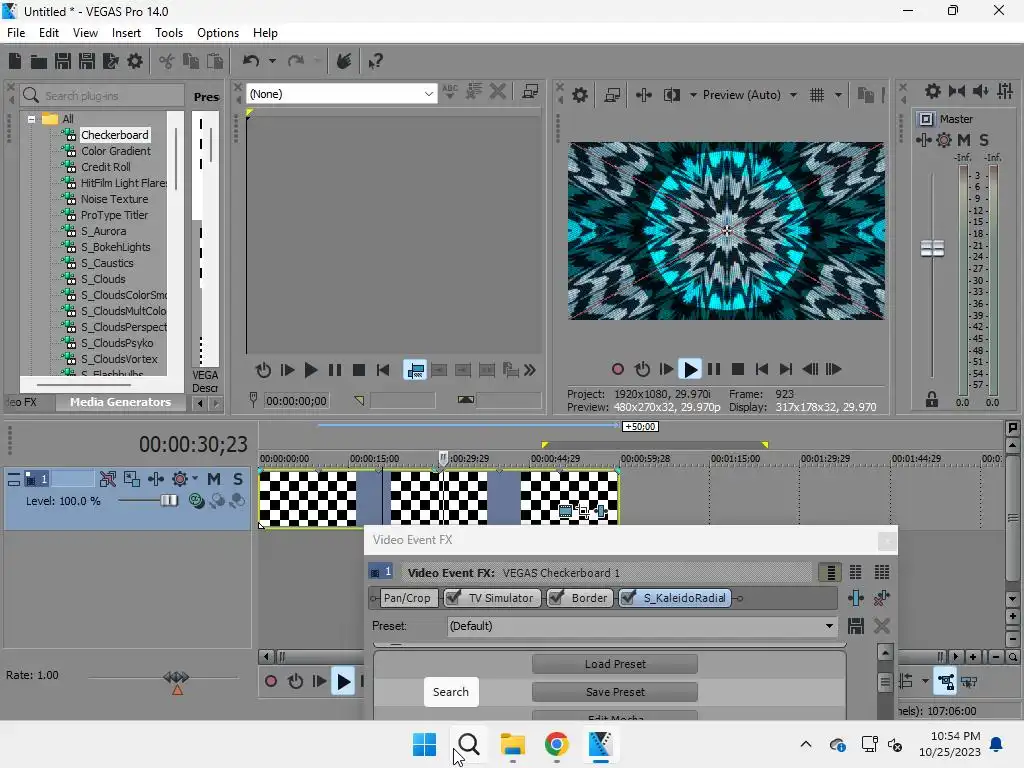Uncheck the TV Simulator effect checkbox

(453, 597)
